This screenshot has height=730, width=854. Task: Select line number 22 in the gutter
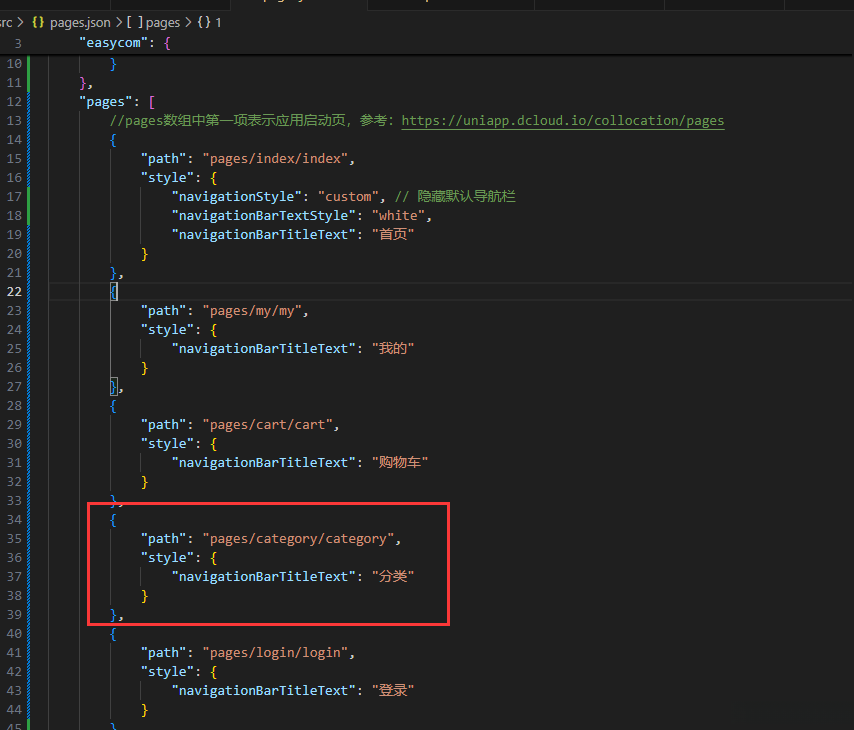tap(14, 291)
